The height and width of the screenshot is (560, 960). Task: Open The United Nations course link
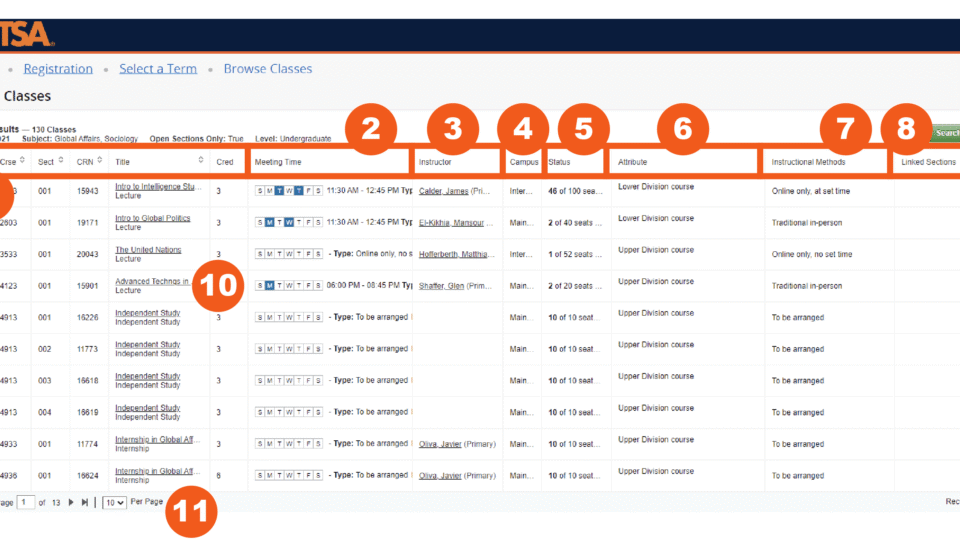(148, 250)
